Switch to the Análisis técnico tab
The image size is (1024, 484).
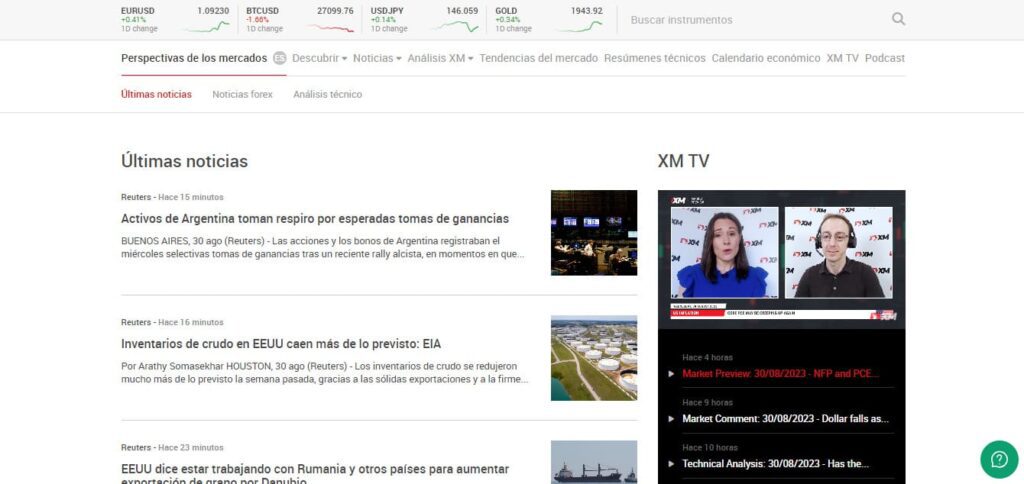[x=327, y=94]
